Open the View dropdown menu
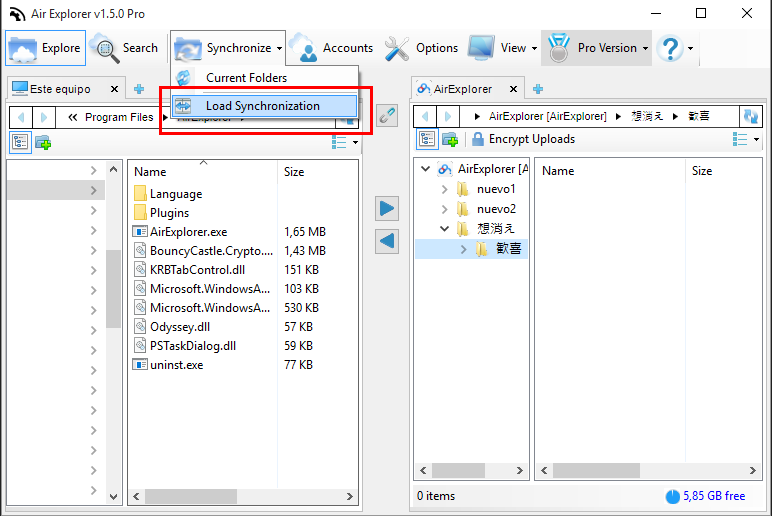Viewport: 772px width, 516px height. coord(502,48)
